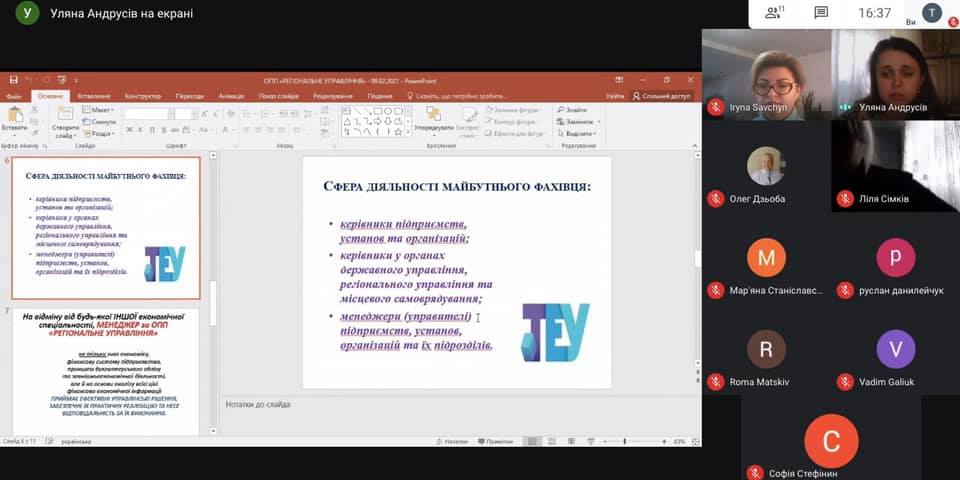Click the Arrange (Упорядкувати) icon
Image resolution: width=960 pixels, height=480 pixels.
coord(433,113)
